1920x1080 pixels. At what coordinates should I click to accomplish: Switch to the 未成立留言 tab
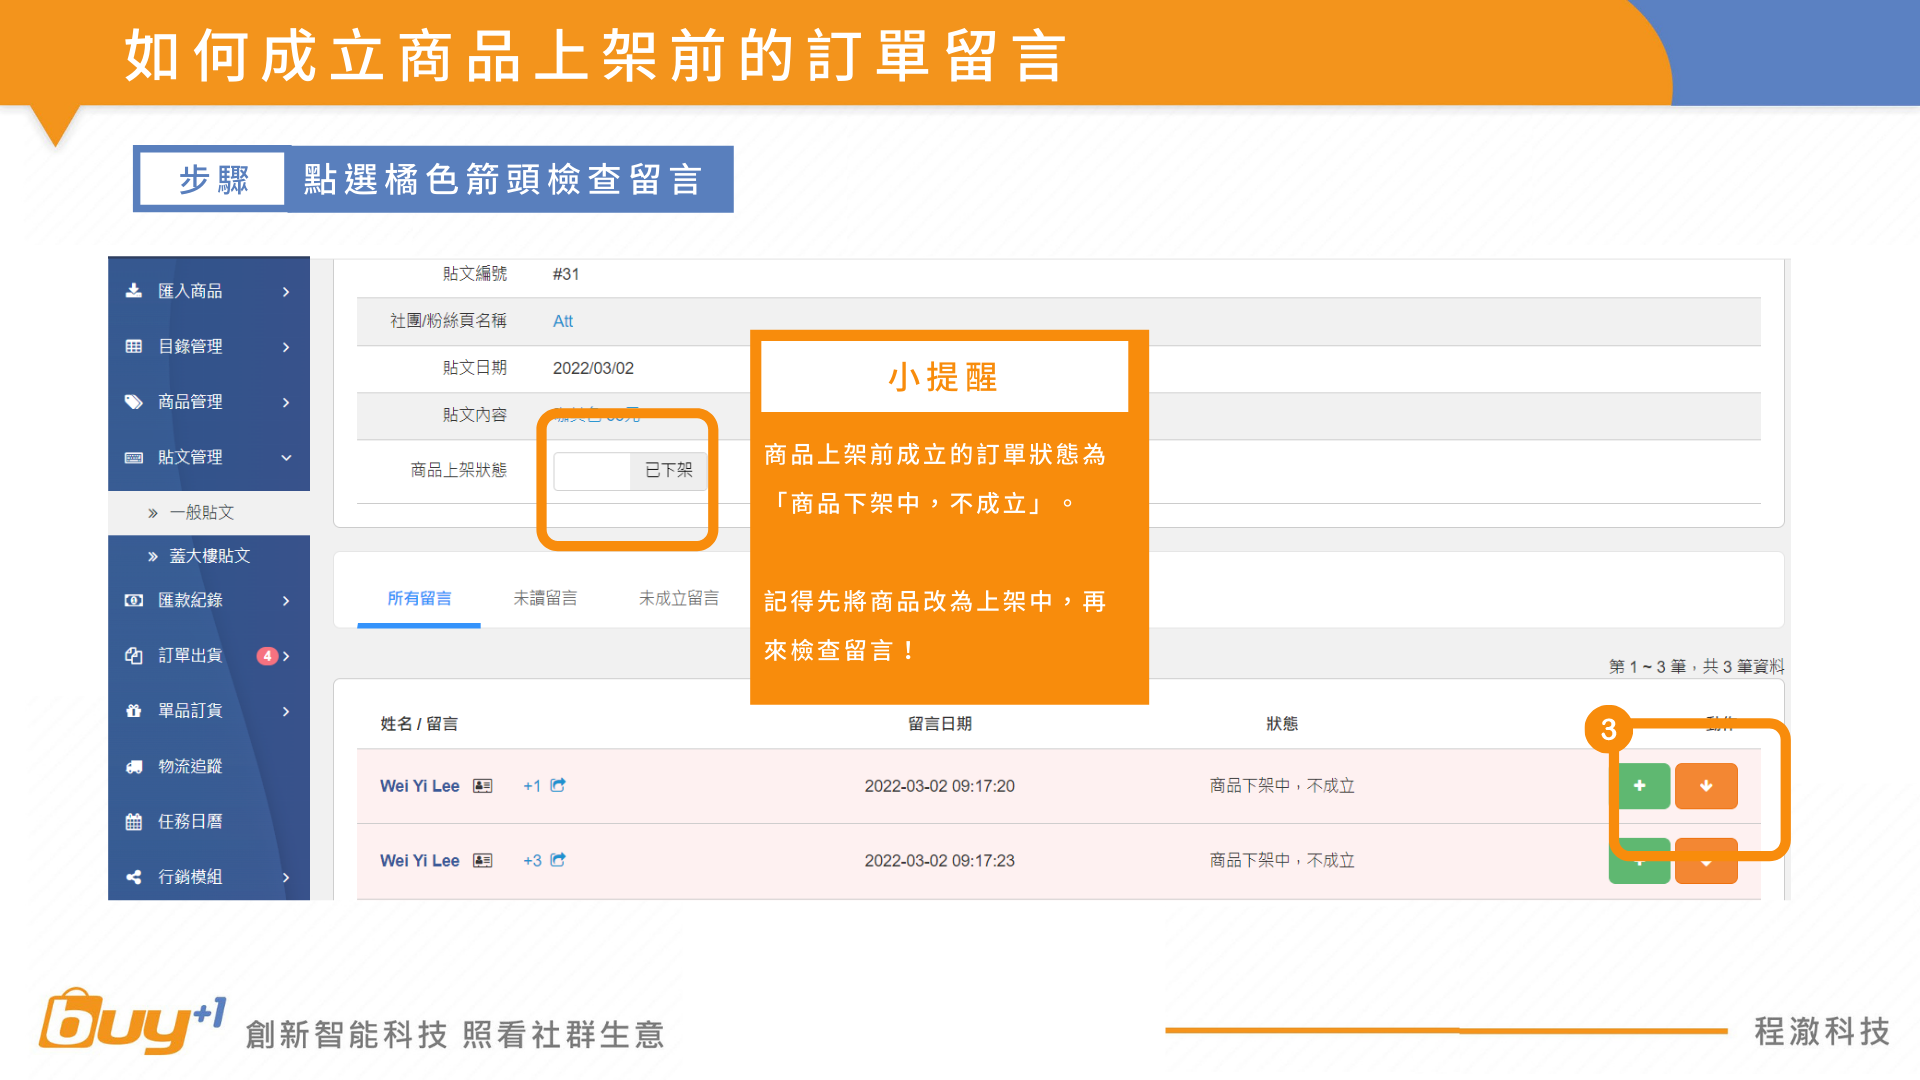point(679,598)
